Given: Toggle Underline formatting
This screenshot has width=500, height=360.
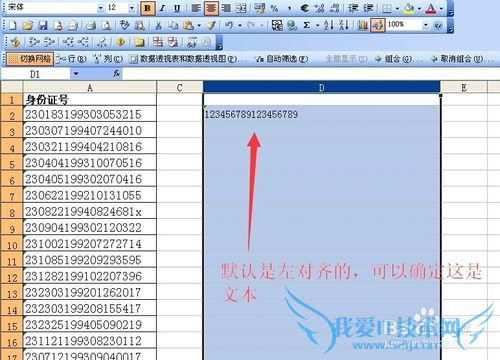Looking at the screenshot, I should pyautogui.click(x=177, y=8).
